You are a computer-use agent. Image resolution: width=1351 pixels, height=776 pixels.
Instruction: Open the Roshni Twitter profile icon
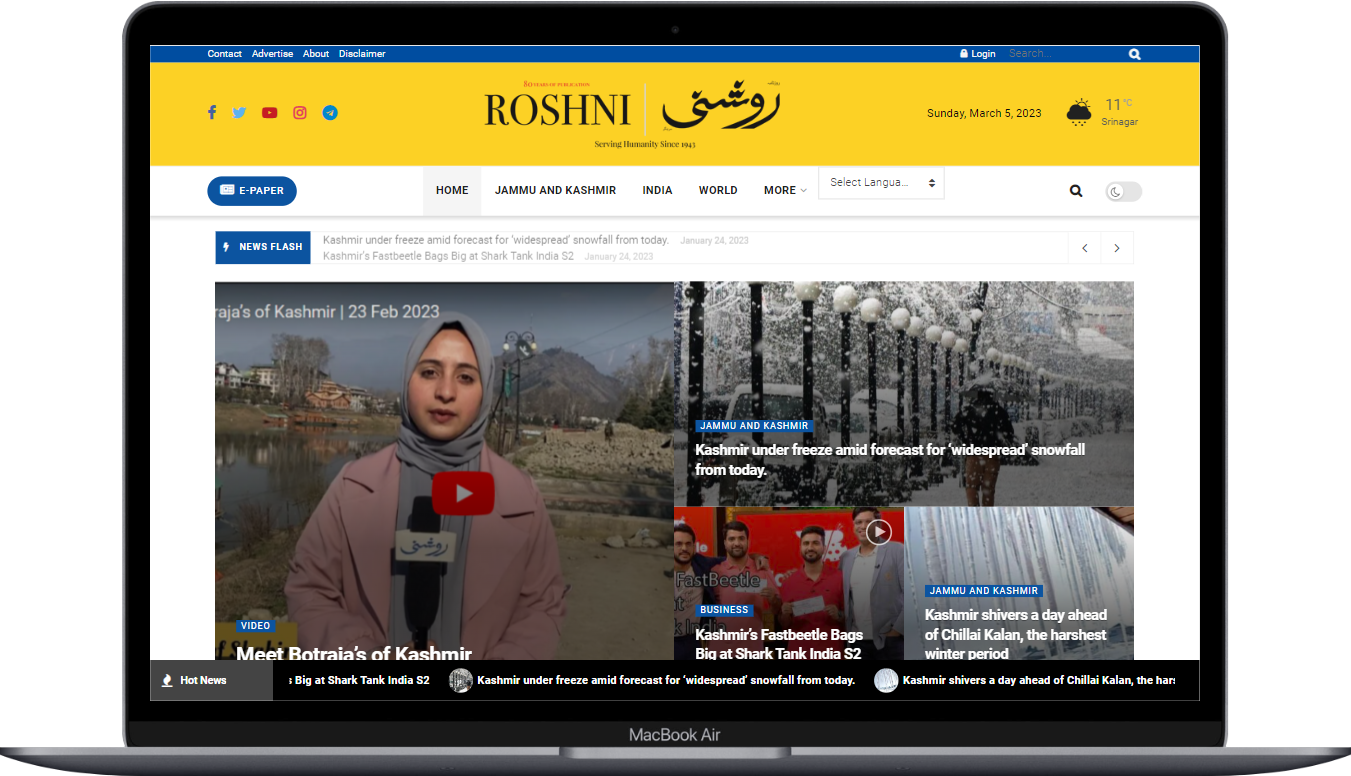click(x=239, y=113)
